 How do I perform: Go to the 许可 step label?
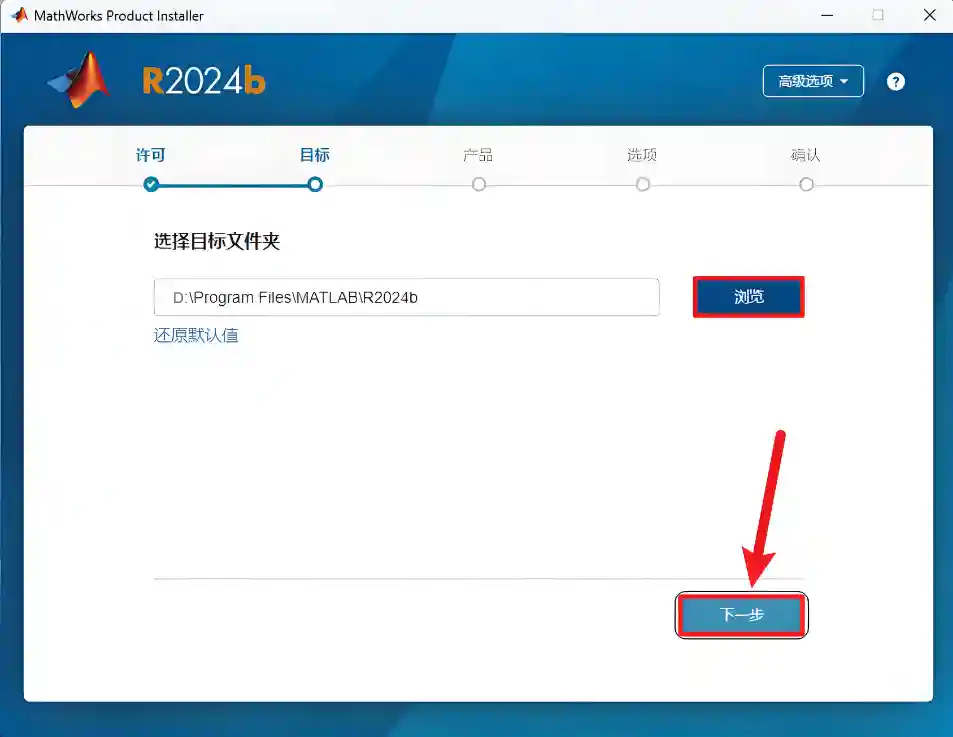(151, 155)
